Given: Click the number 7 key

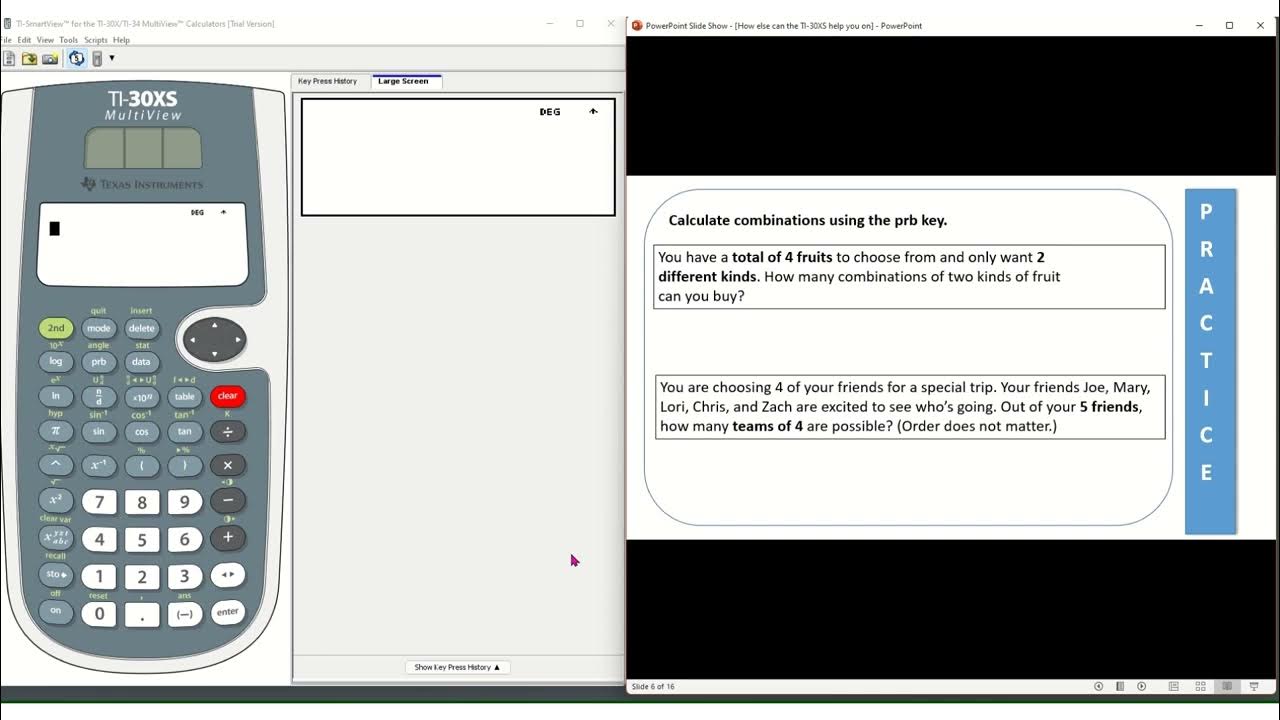Looking at the screenshot, I should pos(99,503).
